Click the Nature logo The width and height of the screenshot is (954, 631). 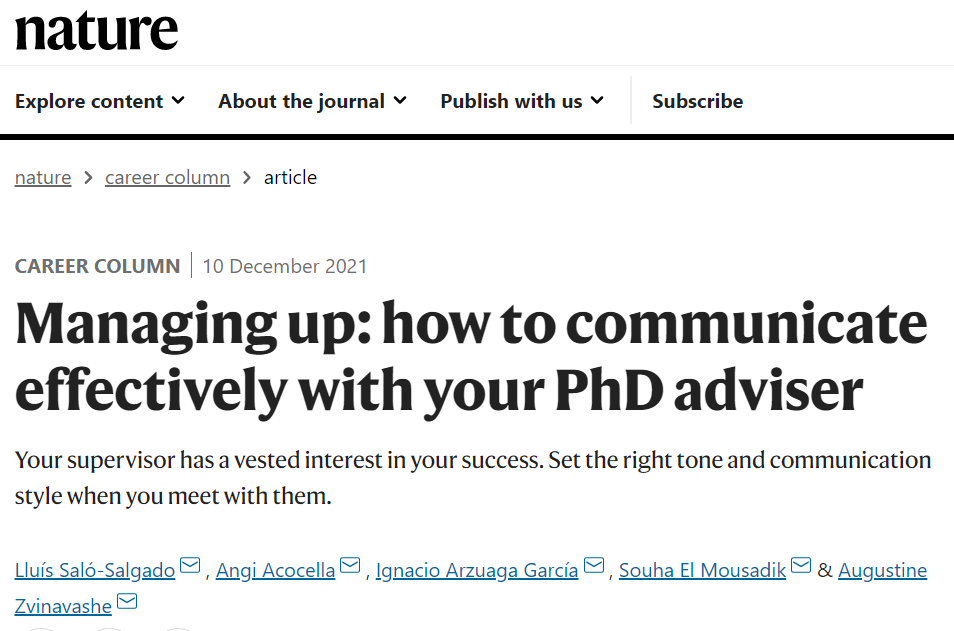(x=96, y=30)
